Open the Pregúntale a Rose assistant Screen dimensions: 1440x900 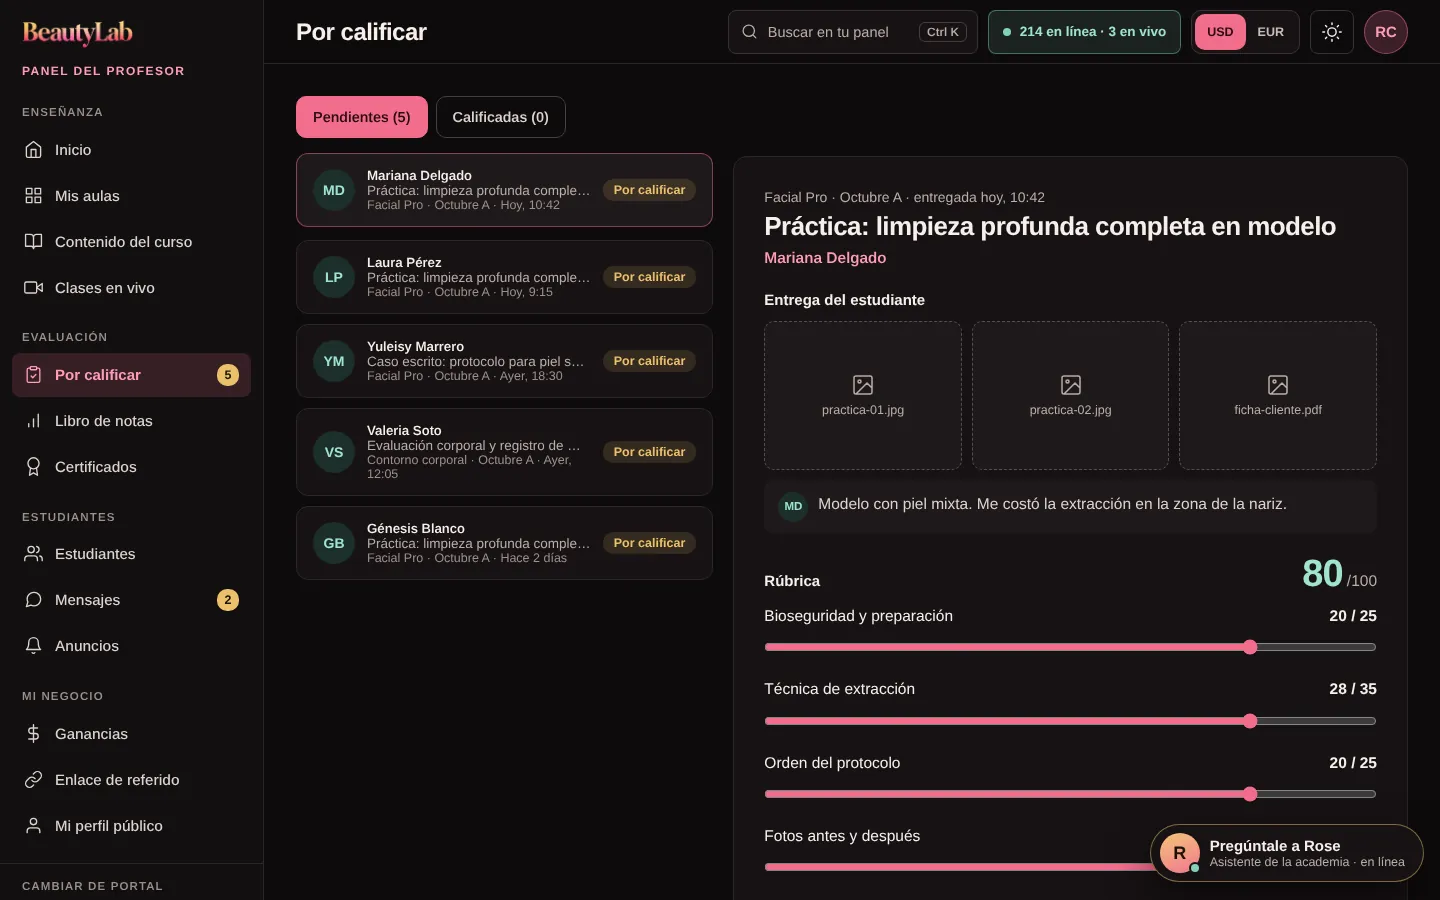1287,853
